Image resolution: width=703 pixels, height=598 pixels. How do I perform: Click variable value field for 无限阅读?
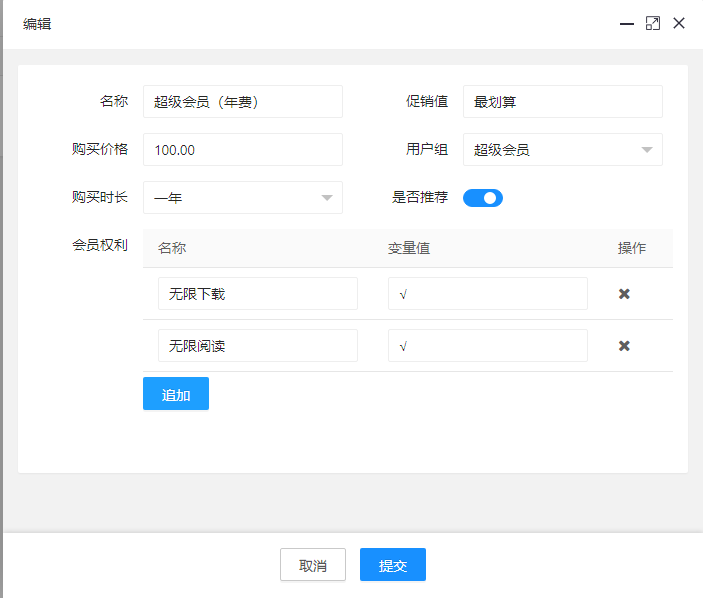click(487, 346)
